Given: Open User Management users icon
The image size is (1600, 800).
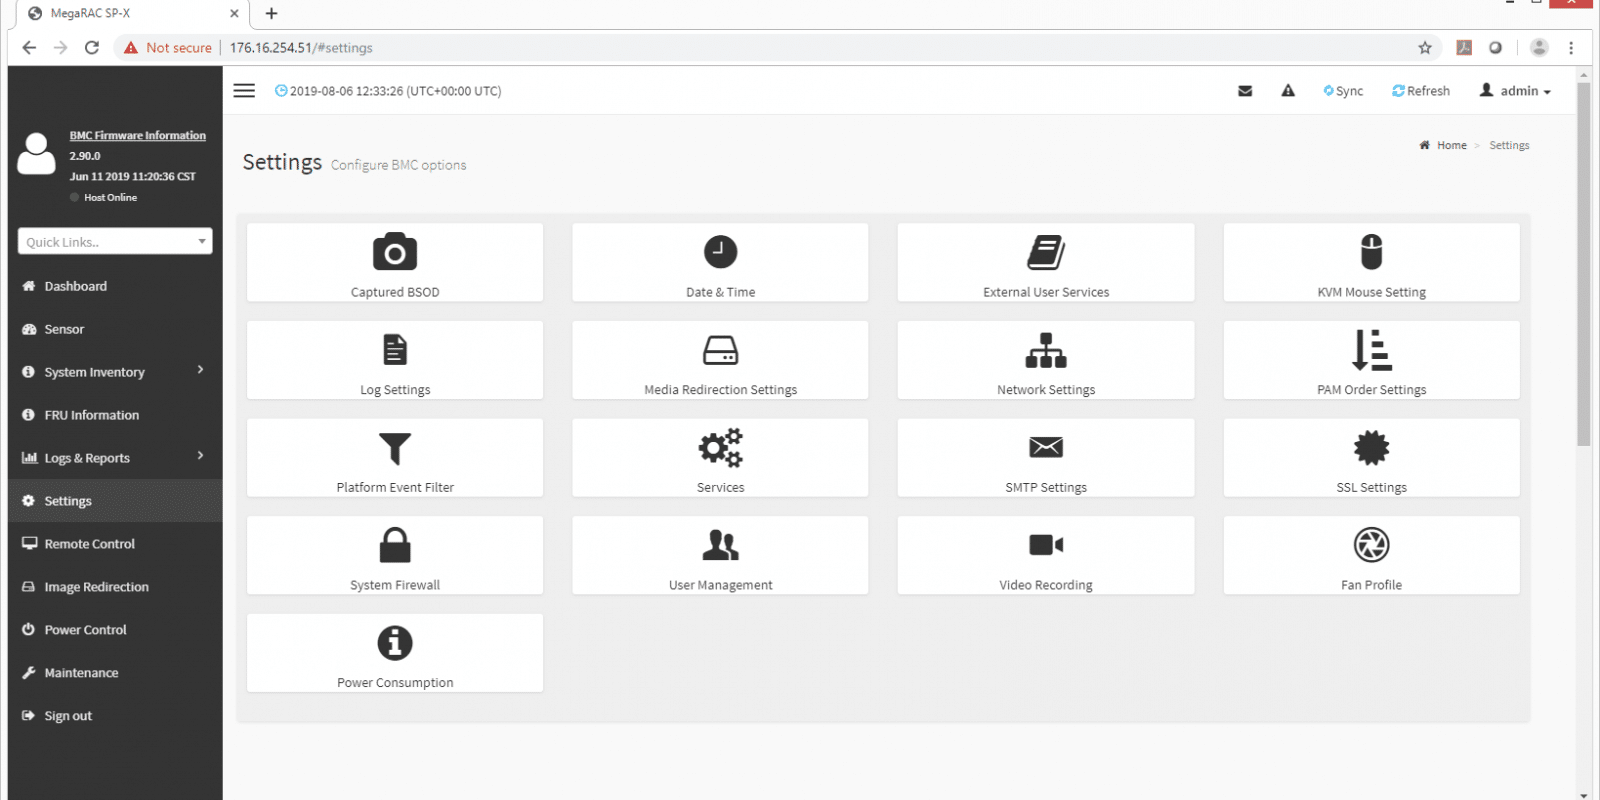Looking at the screenshot, I should [720, 545].
